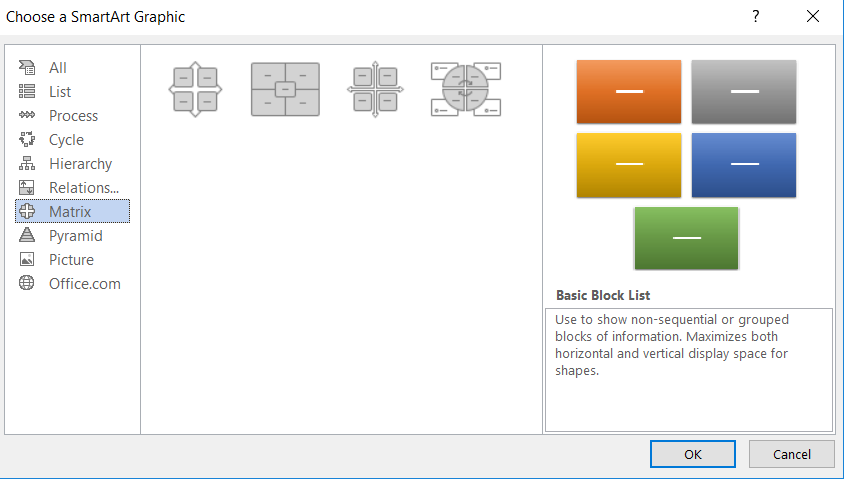The height and width of the screenshot is (479, 844).
Task: Select the Basic Matrix layout thumbnail
Action: click(195, 90)
